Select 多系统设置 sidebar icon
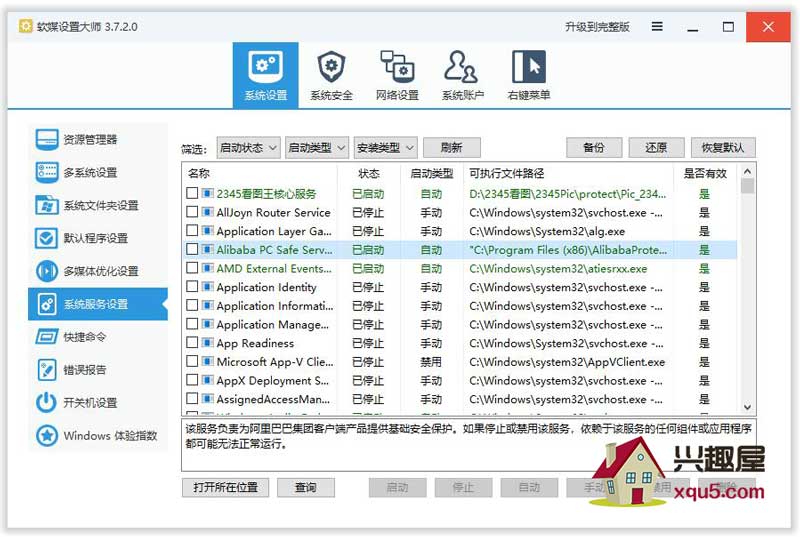Viewport: 800px width, 537px height. pyautogui.click(x=46, y=172)
